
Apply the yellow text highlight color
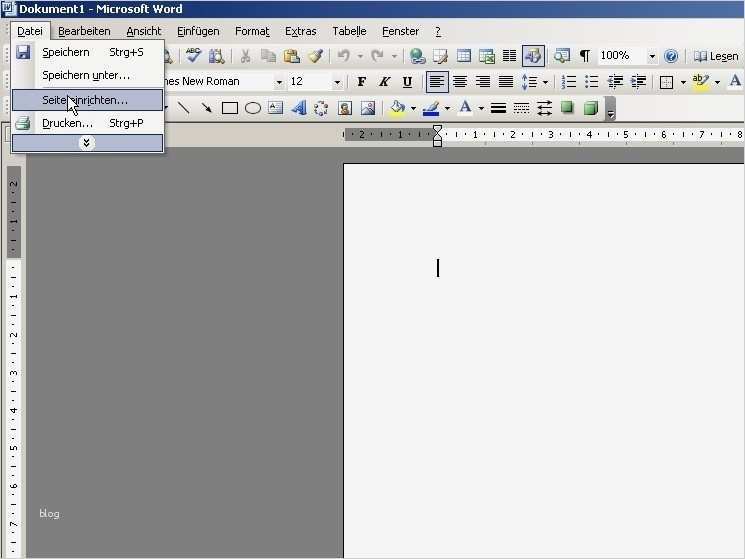click(x=701, y=82)
